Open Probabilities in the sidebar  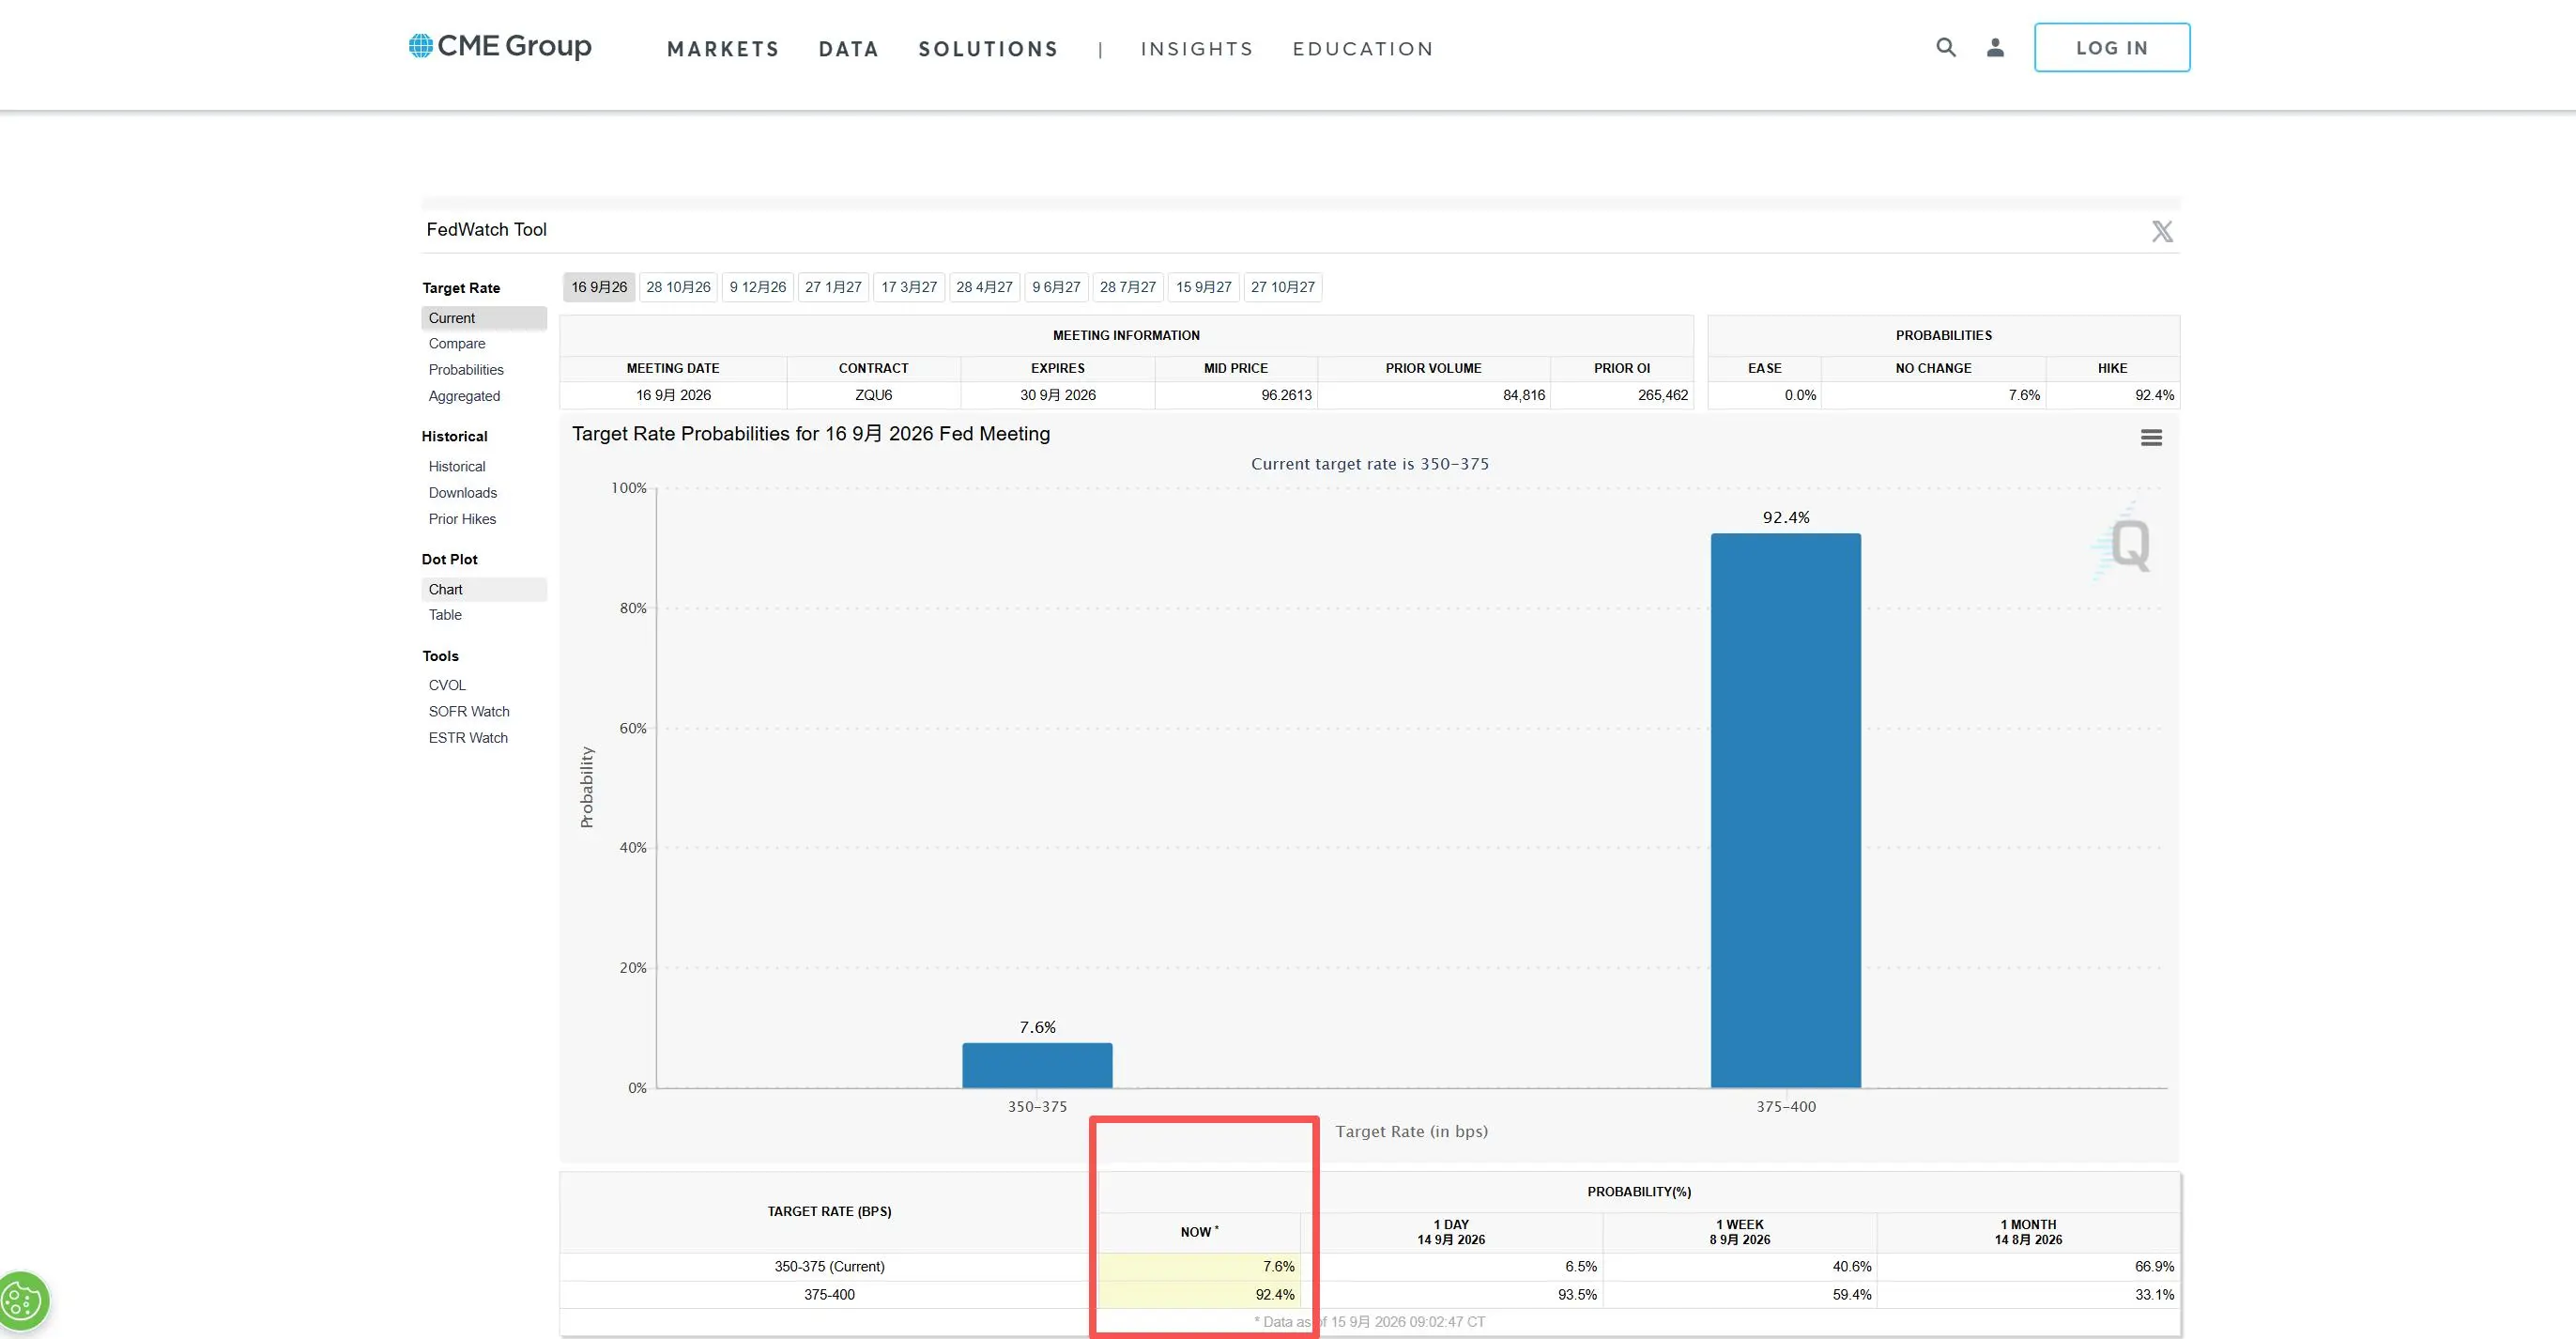(x=466, y=370)
